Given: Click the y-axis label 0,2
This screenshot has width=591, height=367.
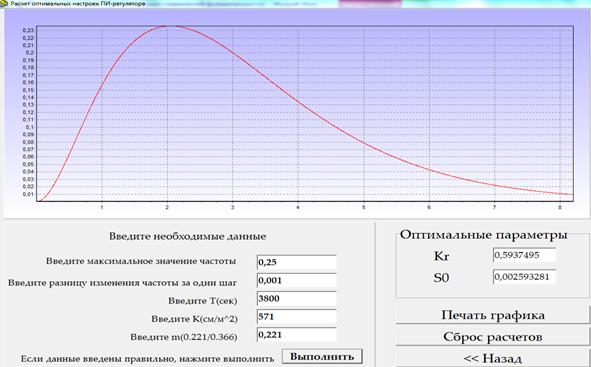Looking at the screenshot, I should (30, 53).
